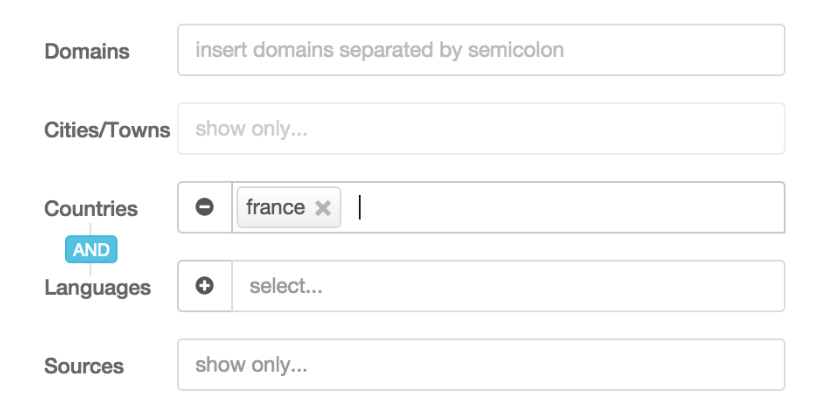817x400 pixels.
Task: Open the Sources show only dropdown
Action: pos(480,365)
